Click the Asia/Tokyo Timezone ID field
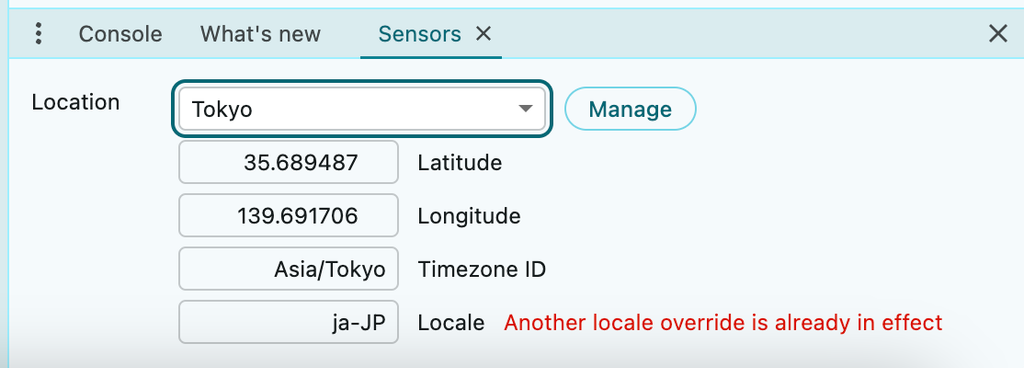Viewport: 1024px width, 368px height. [288, 269]
